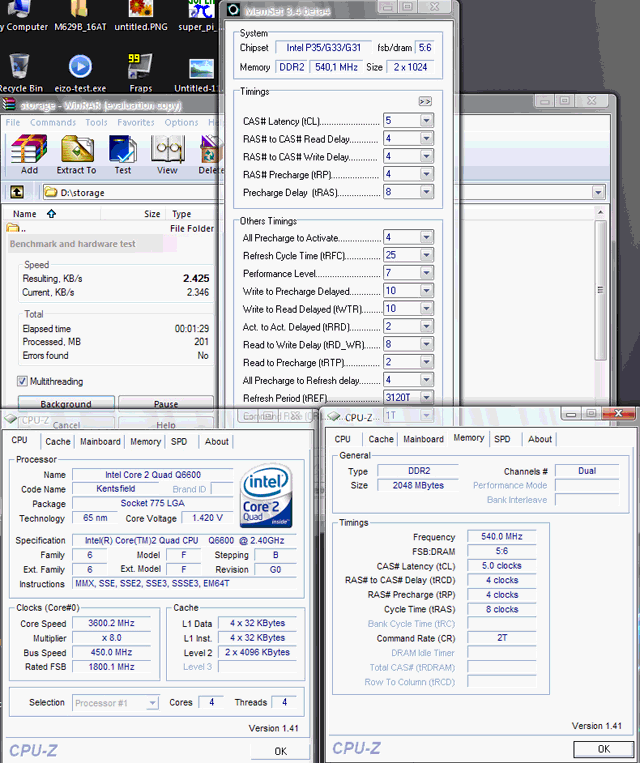
Task: Open the Processor #1 selection dropdown
Action: (x=152, y=703)
